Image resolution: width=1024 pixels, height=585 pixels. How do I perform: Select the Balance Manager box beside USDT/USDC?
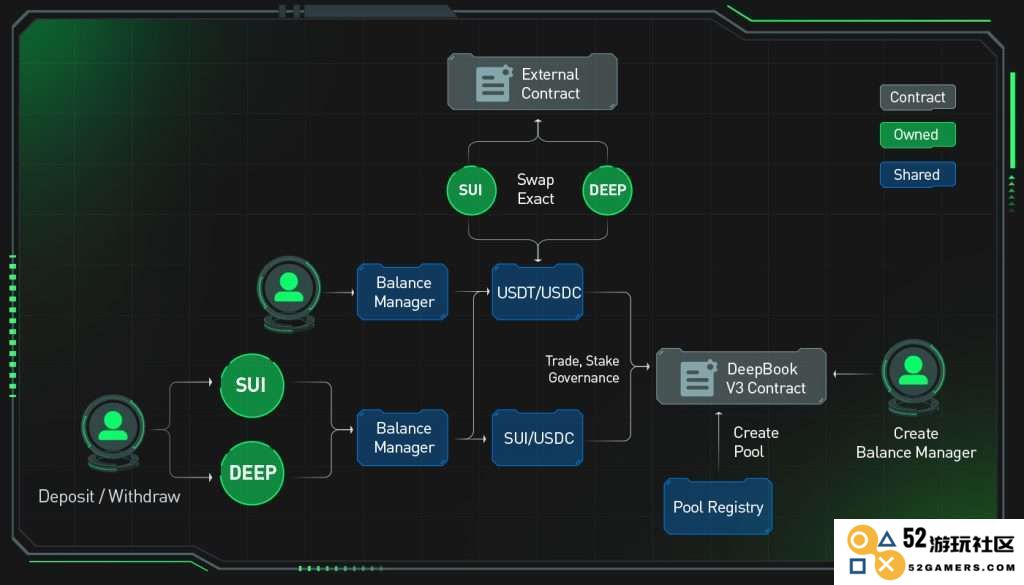(403, 292)
